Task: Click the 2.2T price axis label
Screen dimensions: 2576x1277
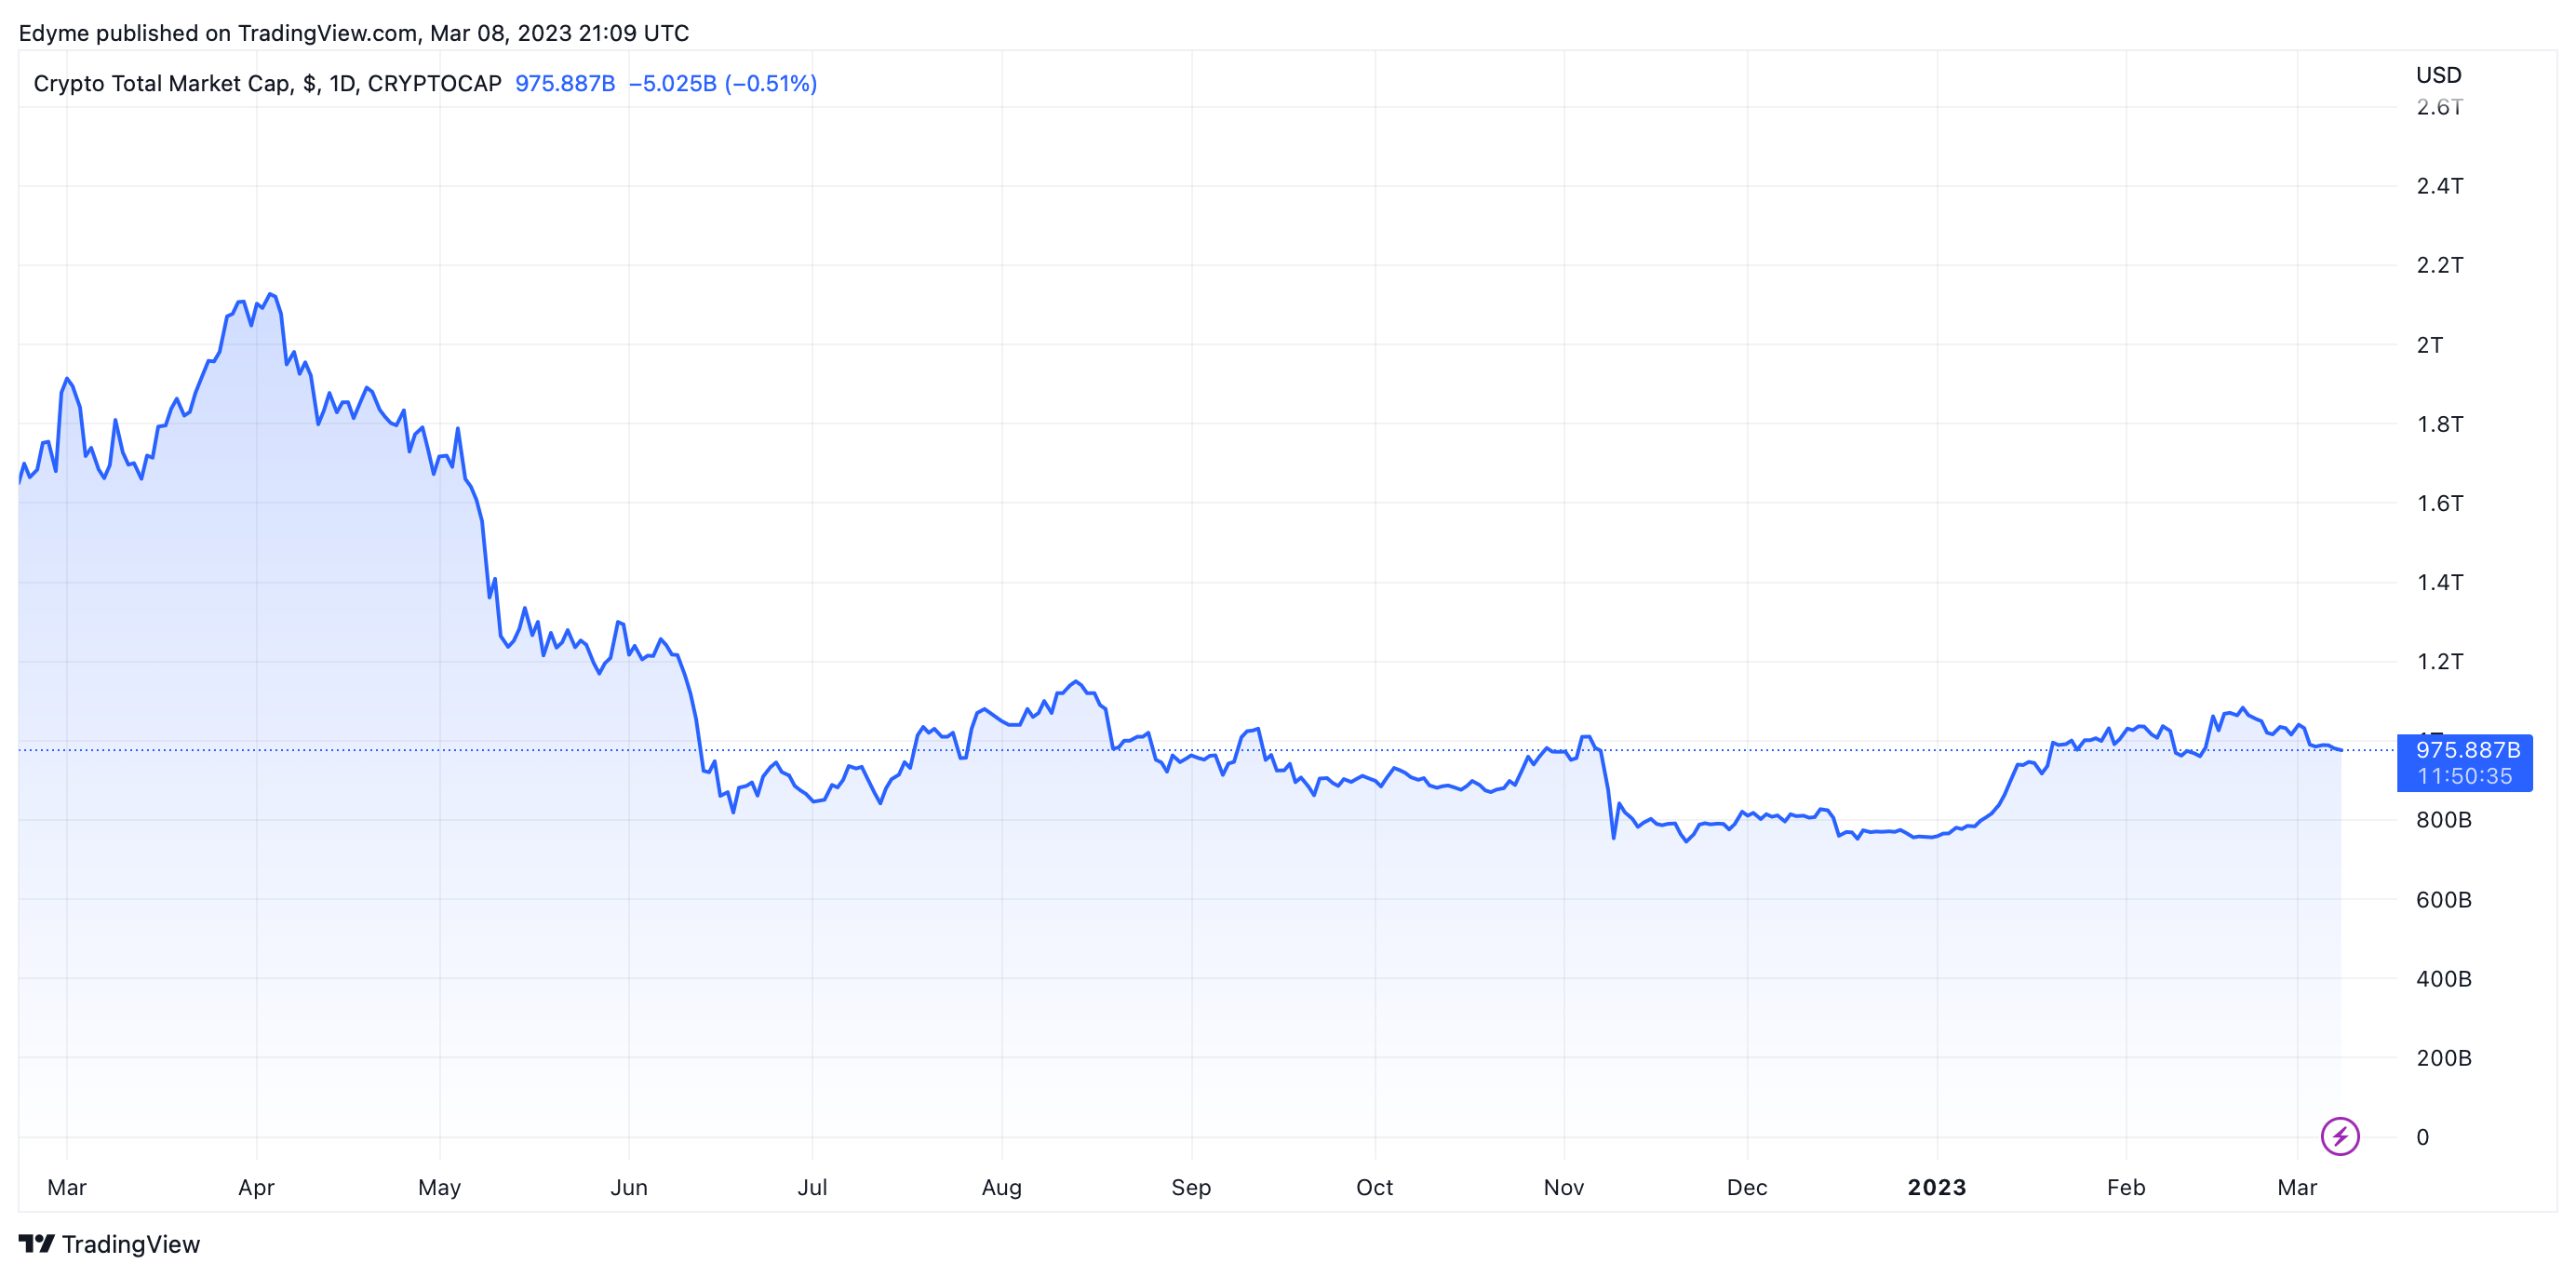Action: pos(2439,265)
